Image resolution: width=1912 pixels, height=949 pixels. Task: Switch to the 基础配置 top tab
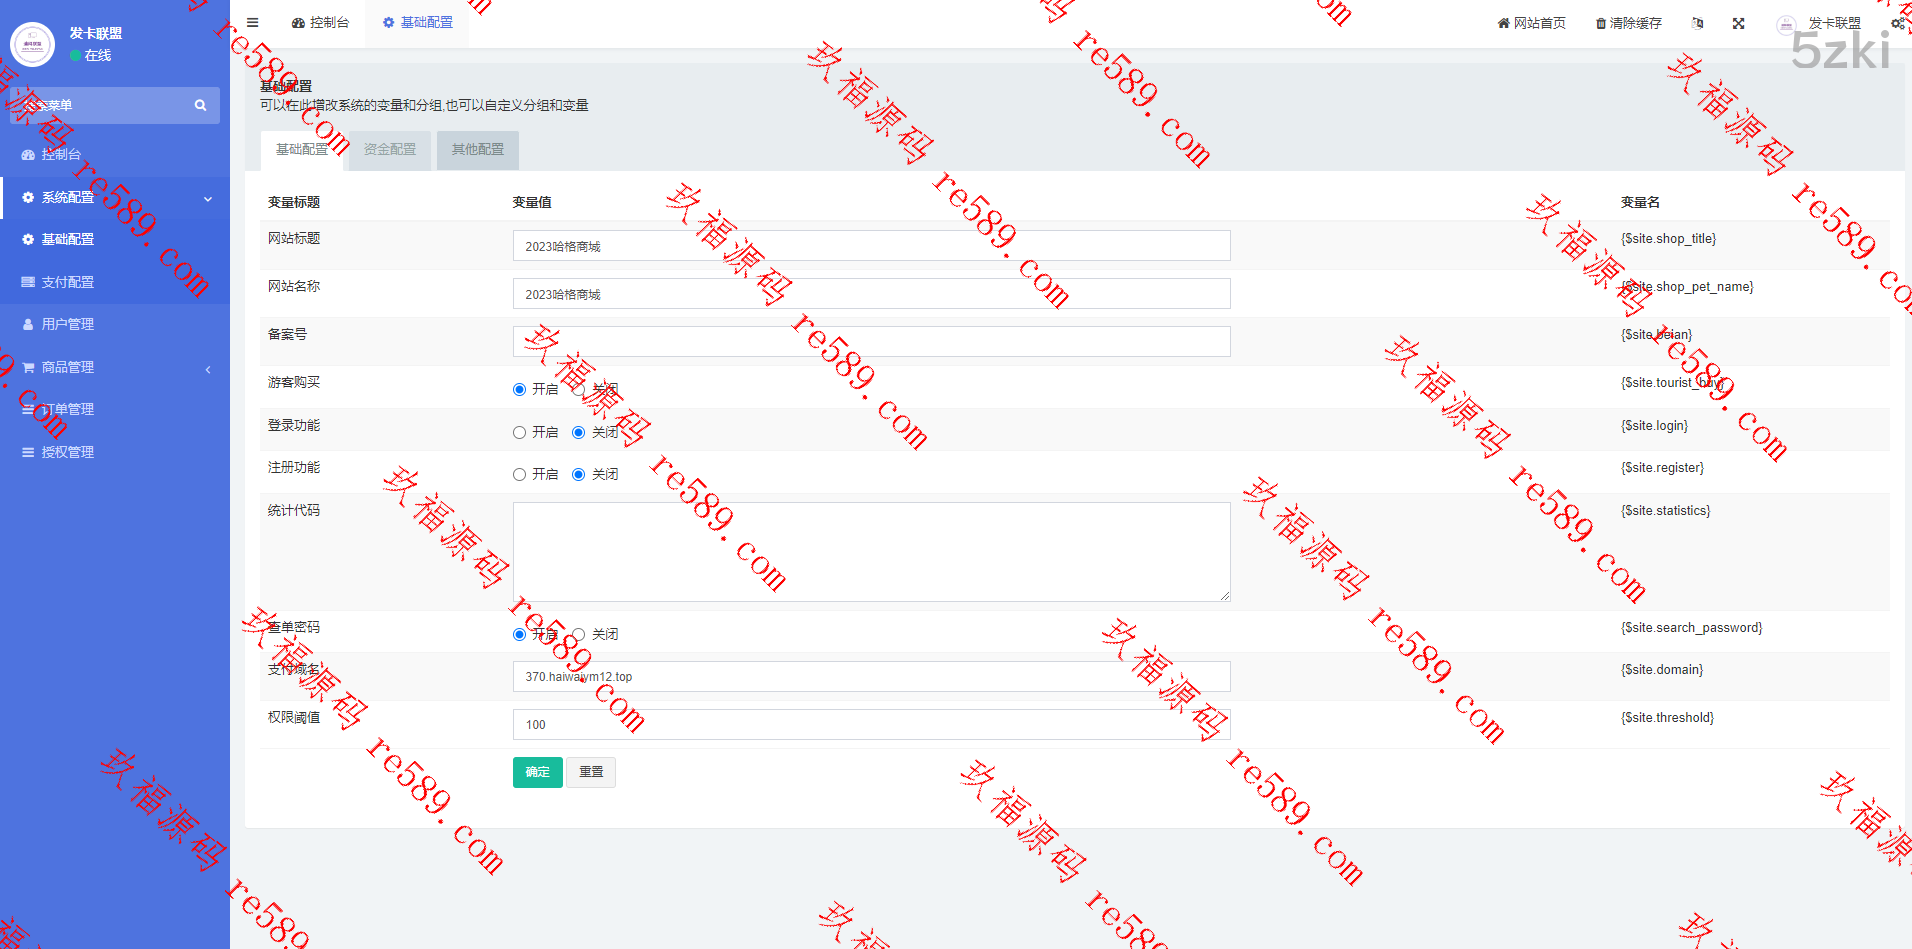tap(418, 23)
